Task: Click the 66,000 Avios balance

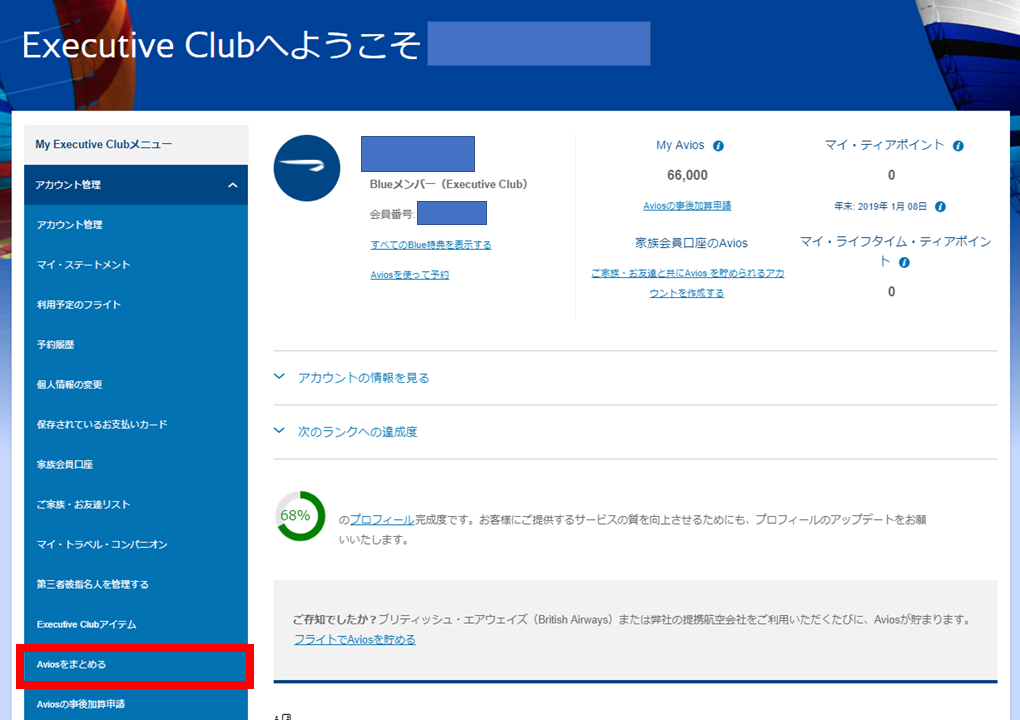Action: coord(687,175)
